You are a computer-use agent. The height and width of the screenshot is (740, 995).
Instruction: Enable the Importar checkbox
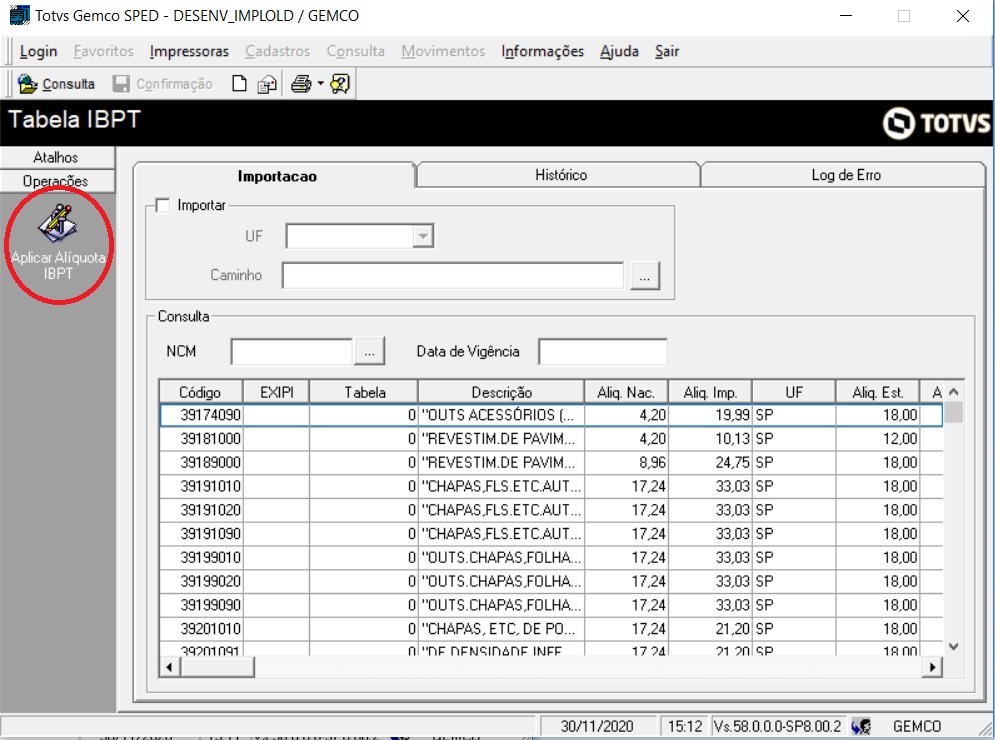163,206
